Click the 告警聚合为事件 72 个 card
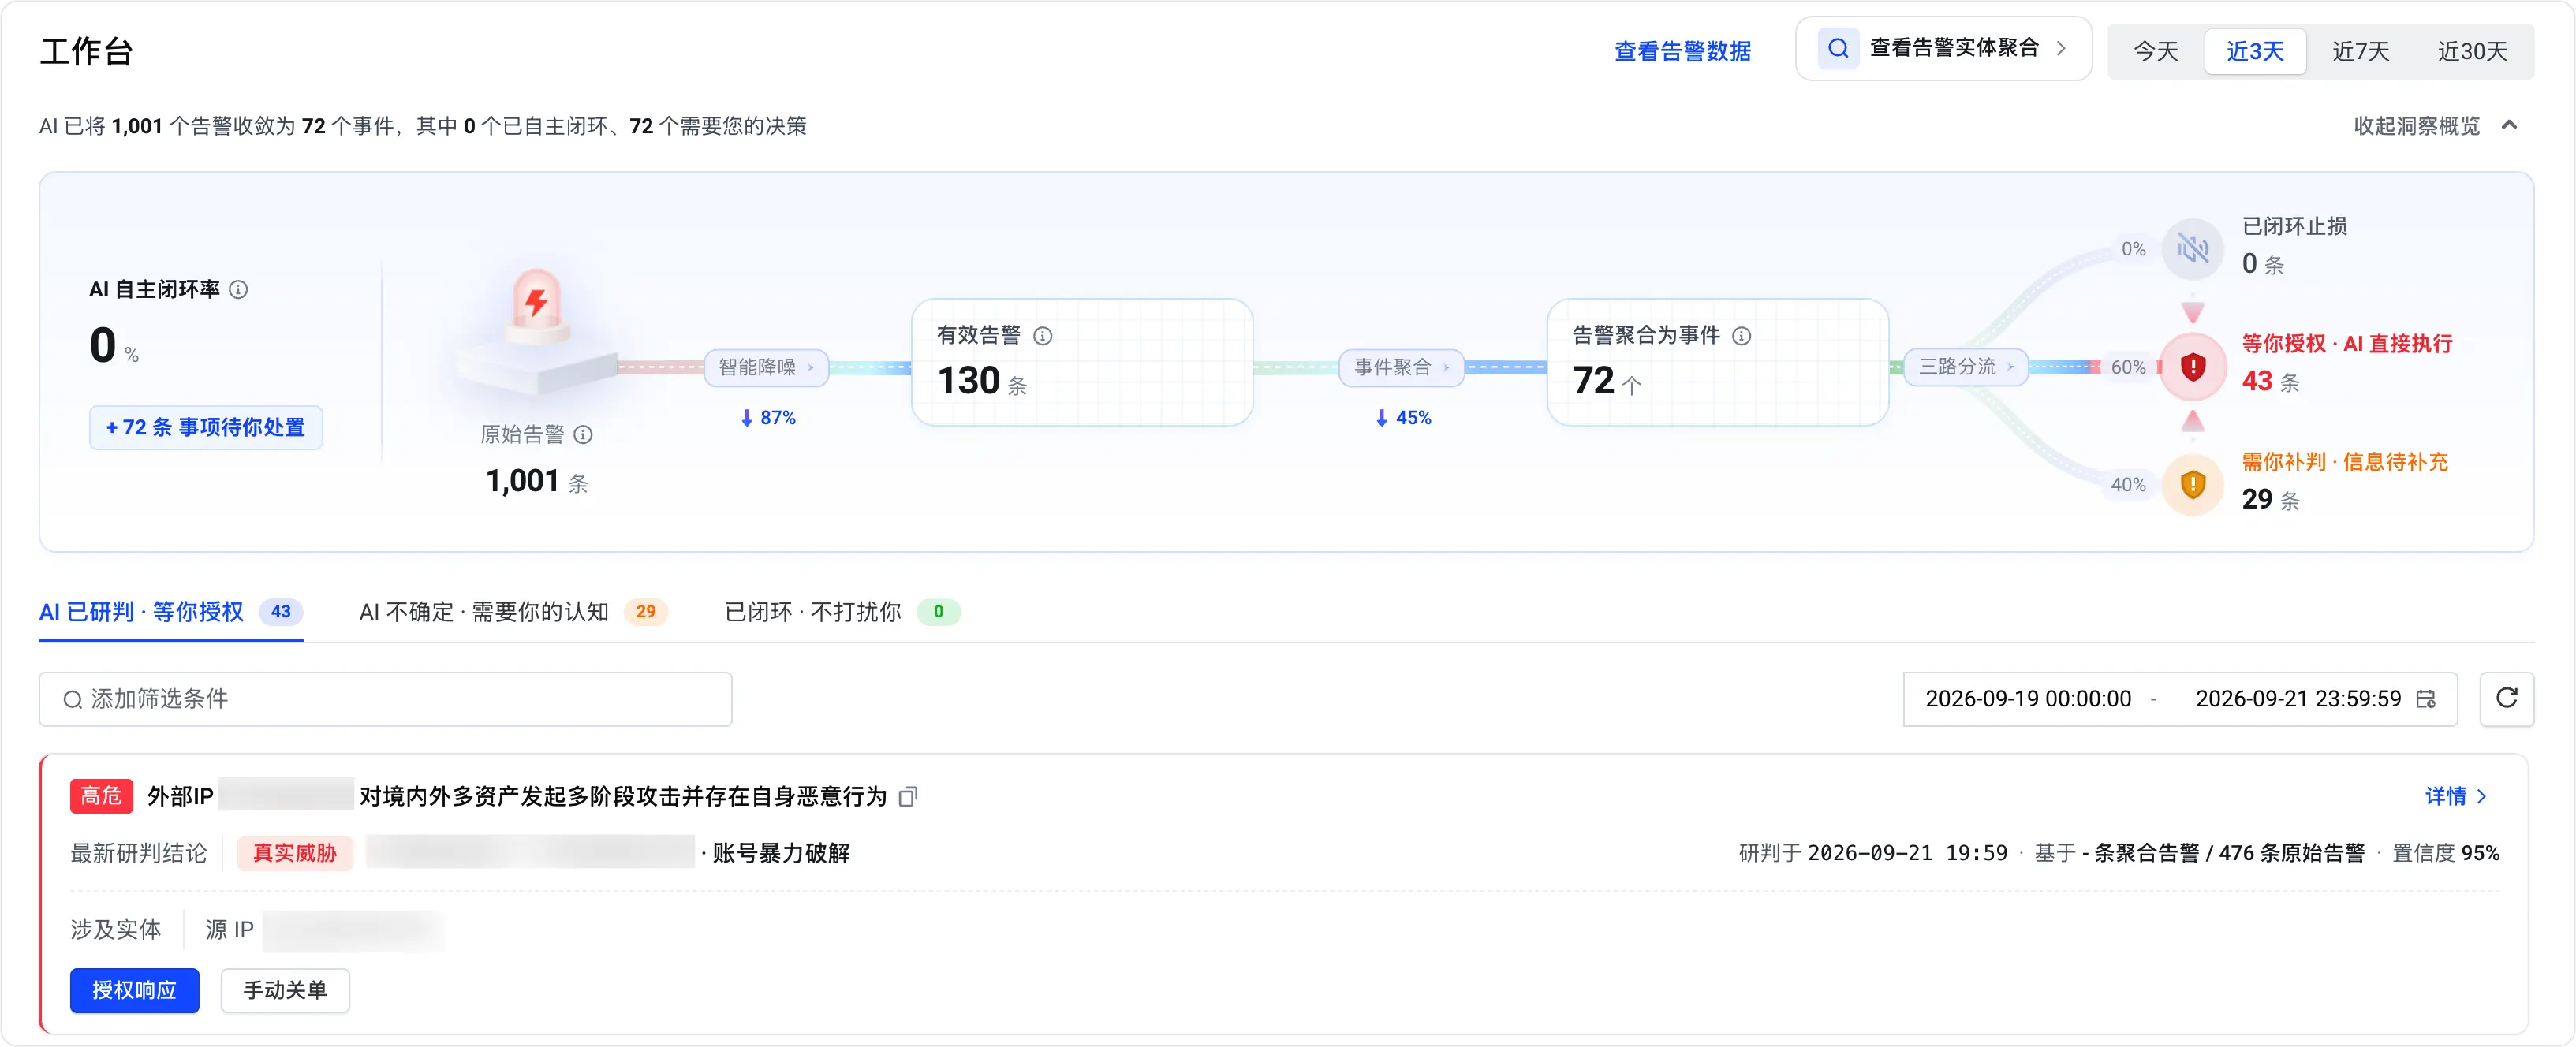 click(1717, 362)
